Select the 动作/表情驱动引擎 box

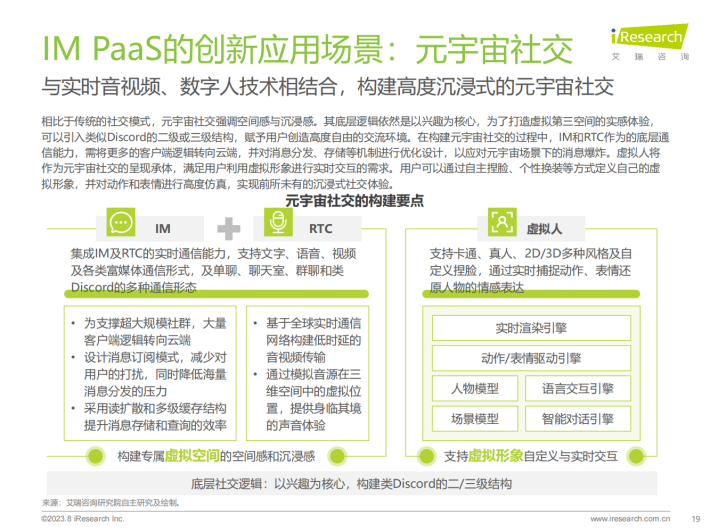(x=530, y=358)
